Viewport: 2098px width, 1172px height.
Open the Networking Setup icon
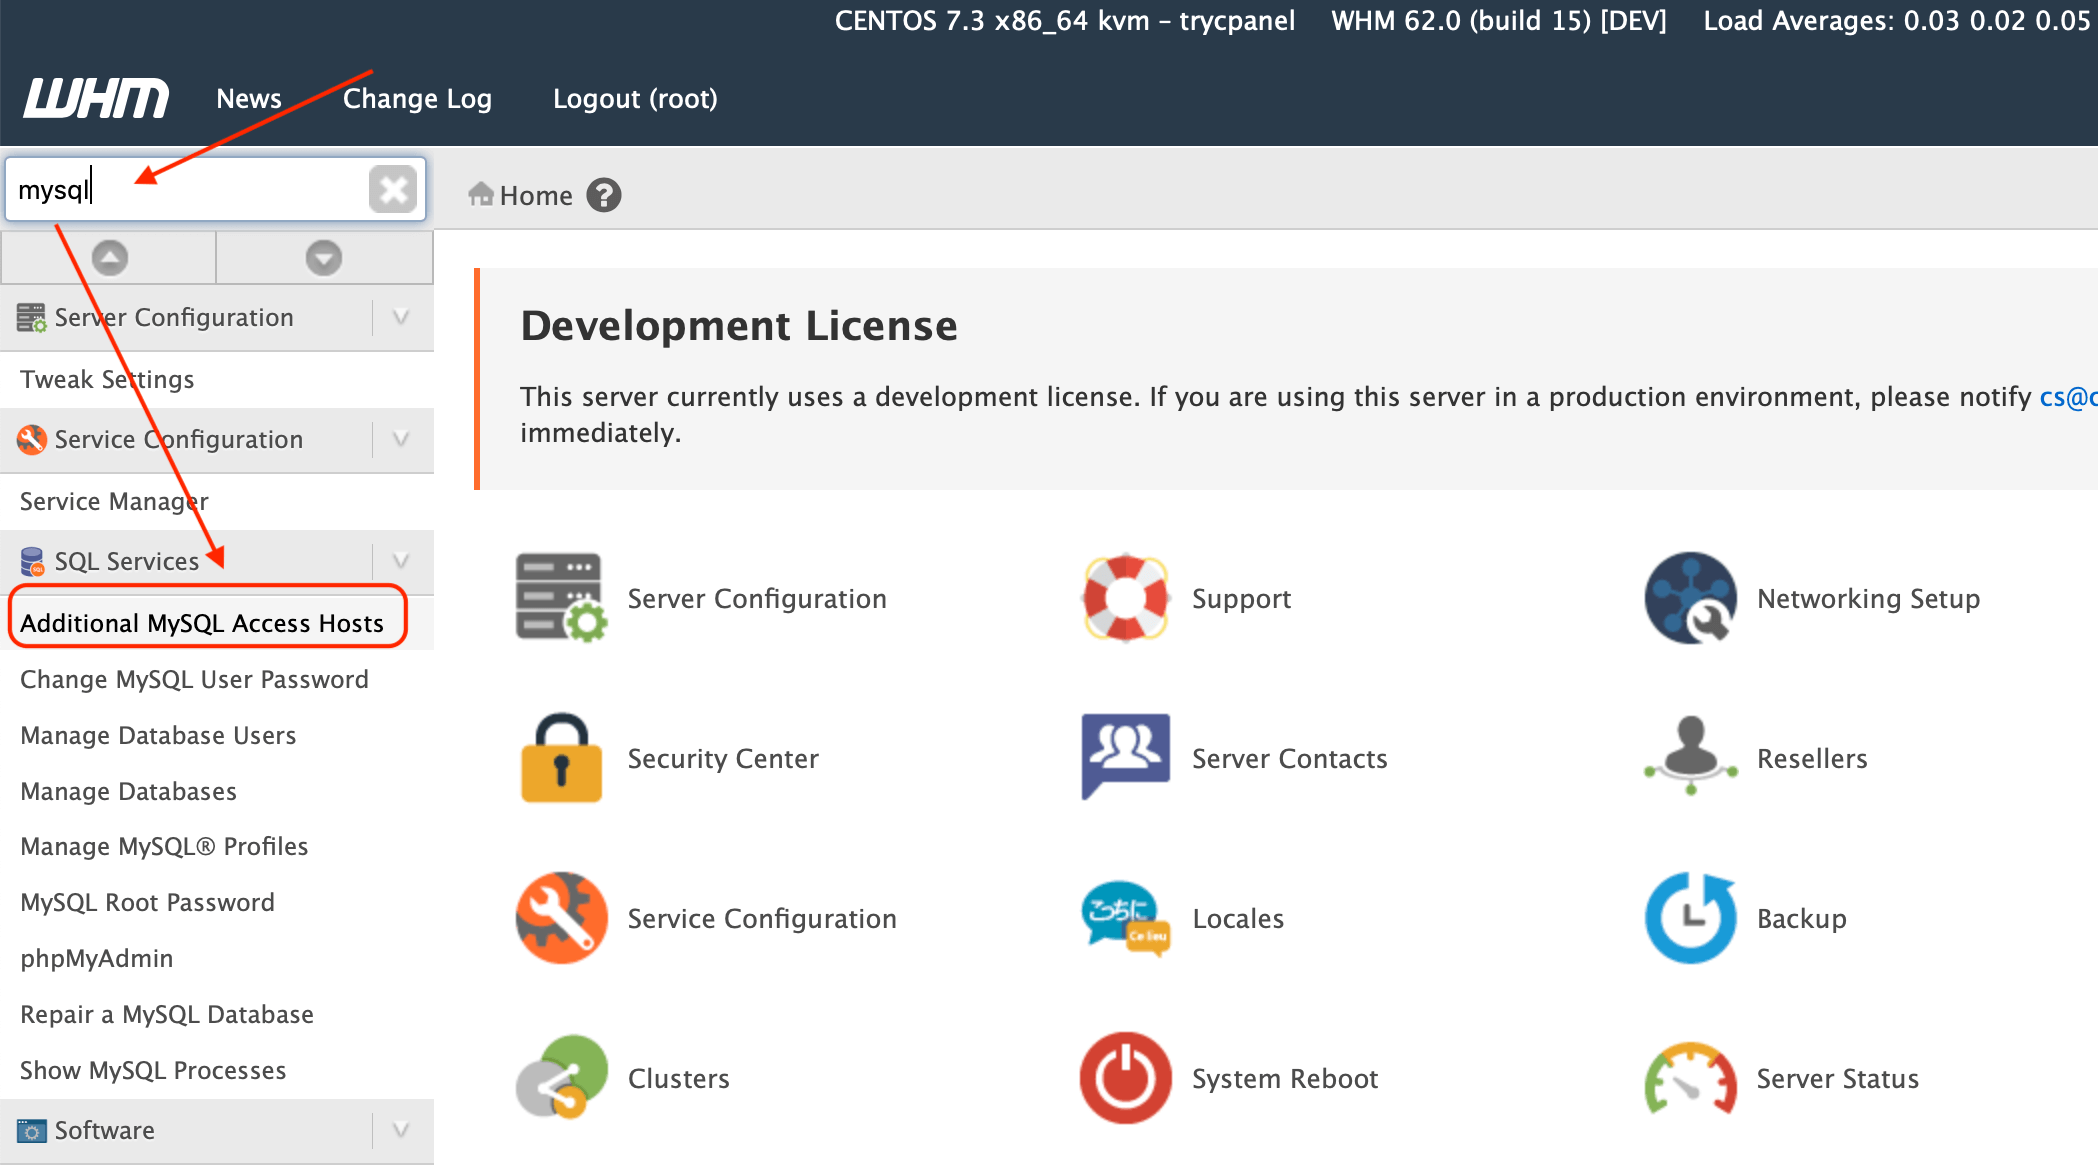pyautogui.click(x=1690, y=598)
